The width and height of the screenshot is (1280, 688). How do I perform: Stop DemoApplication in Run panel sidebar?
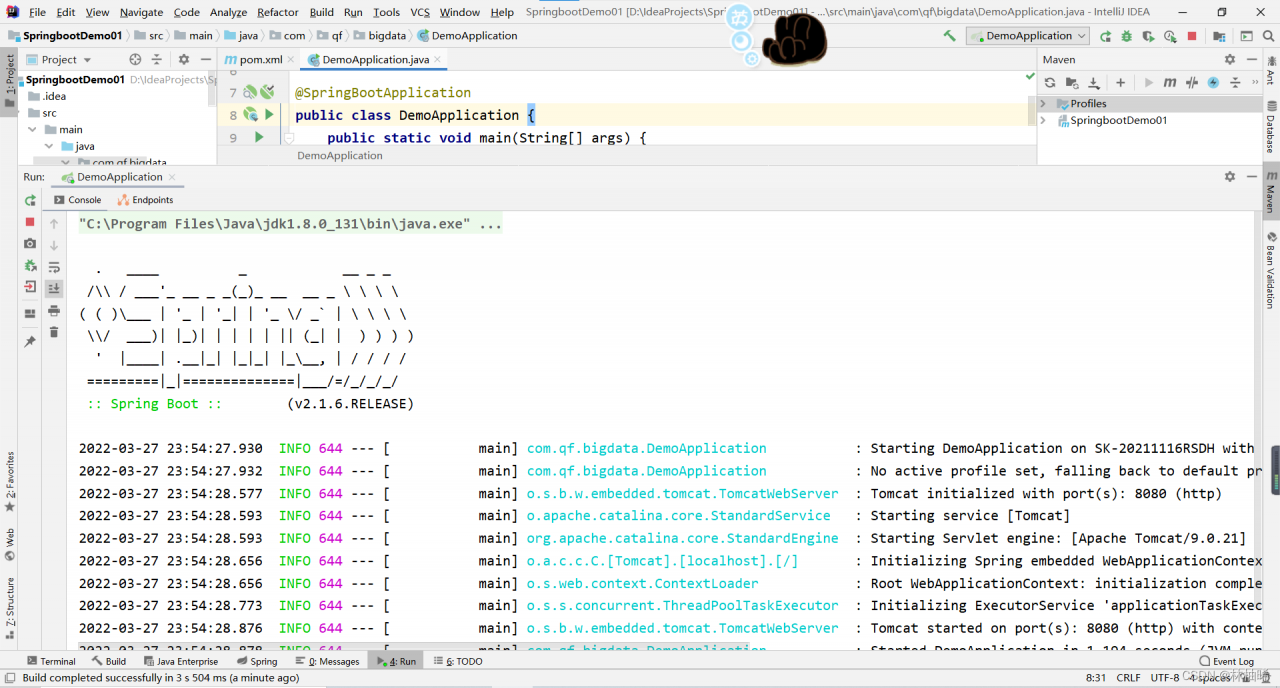click(30, 222)
